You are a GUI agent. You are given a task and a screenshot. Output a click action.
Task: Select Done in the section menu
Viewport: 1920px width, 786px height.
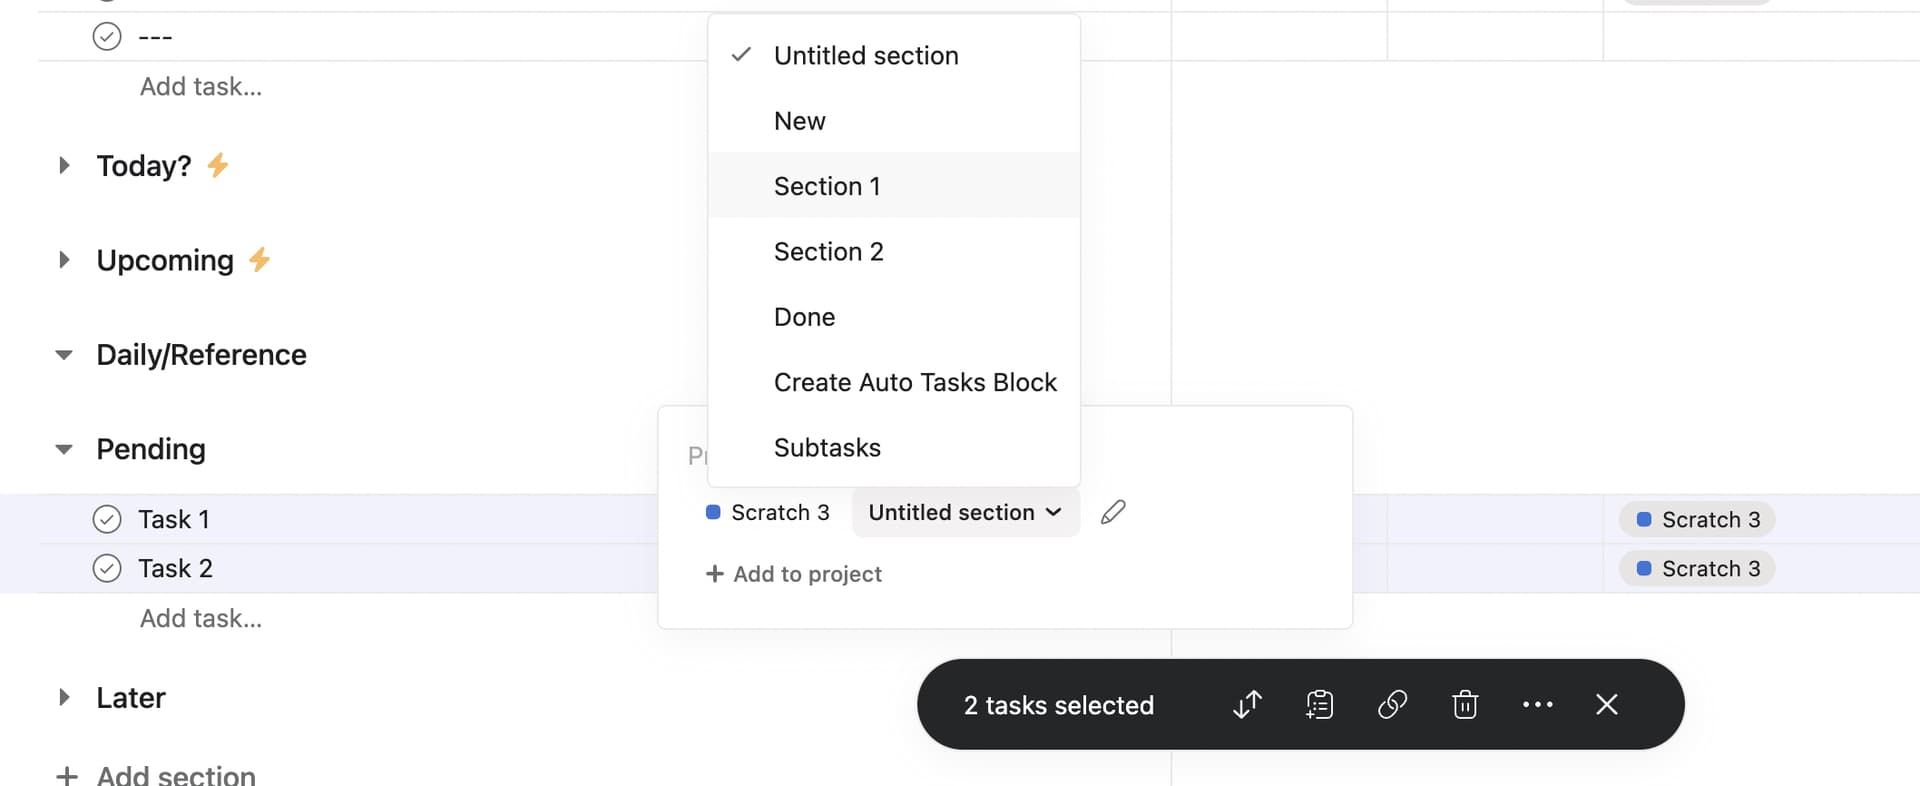pos(804,317)
